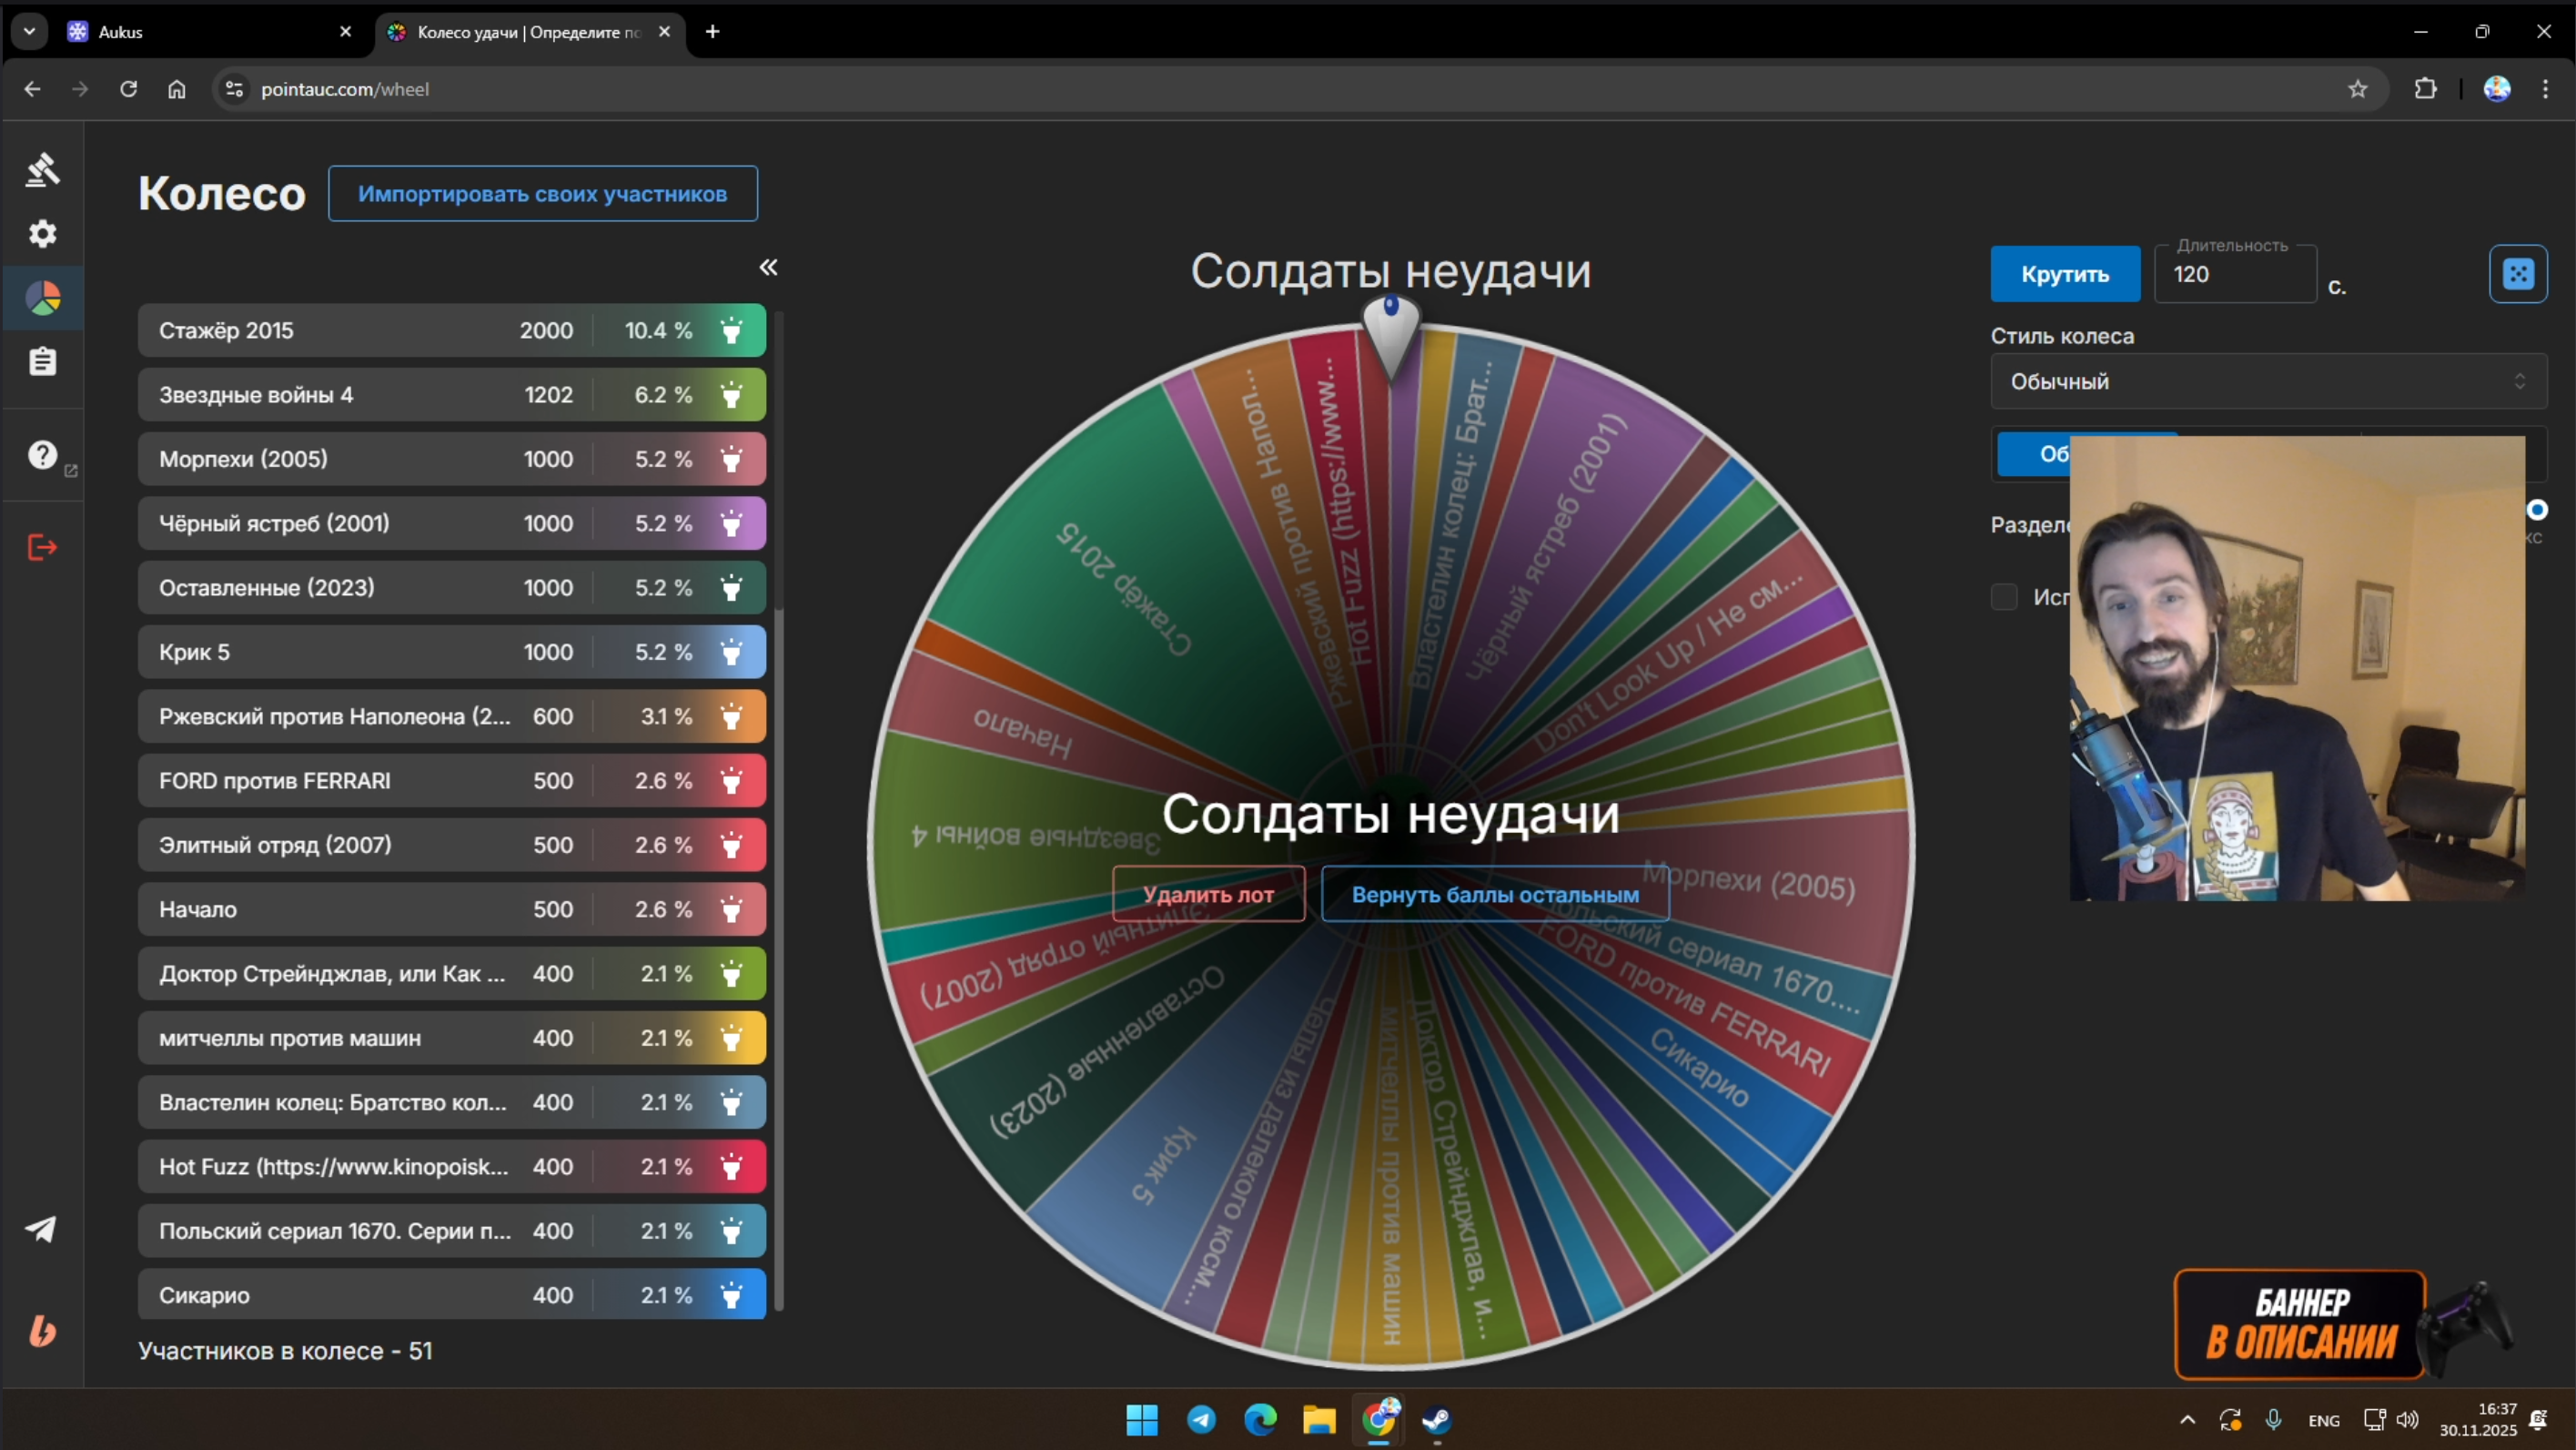Click Удалить лот button on the wheel
The height and width of the screenshot is (1450, 2576).
(x=1208, y=894)
